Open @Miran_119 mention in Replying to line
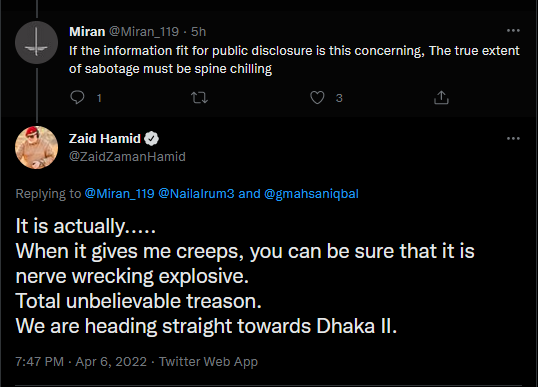Image resolution: width=538 pixels, height=387 pixels. tap(119, 194)
